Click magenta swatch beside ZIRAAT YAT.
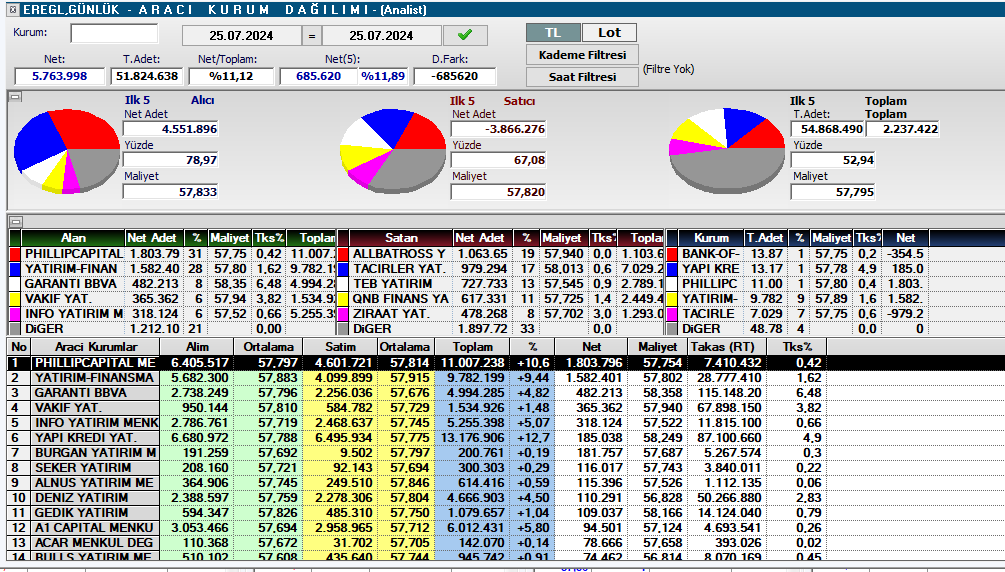Image resolution: width=1005 pixels, height=572 pixels. (343, 314)
